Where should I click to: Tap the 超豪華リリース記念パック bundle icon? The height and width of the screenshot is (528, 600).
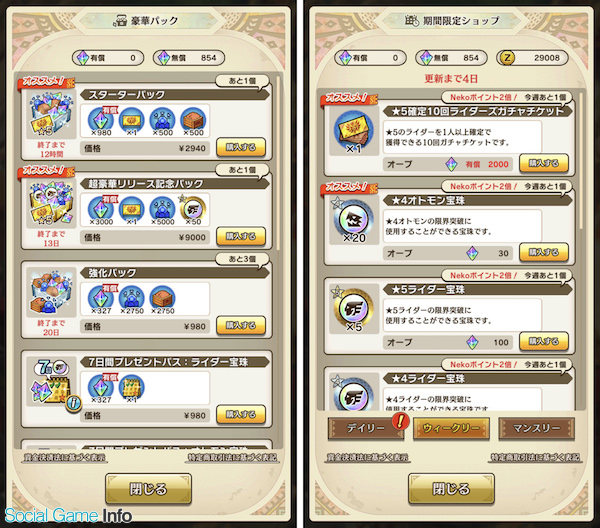(x=51, y=202)
